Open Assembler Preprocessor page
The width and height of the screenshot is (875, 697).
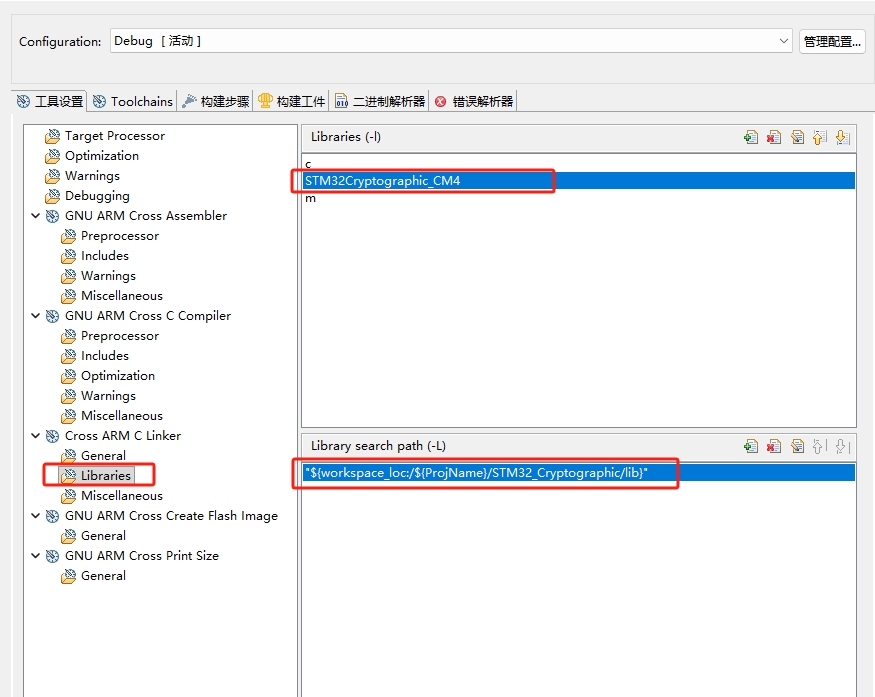click(119, 236)
